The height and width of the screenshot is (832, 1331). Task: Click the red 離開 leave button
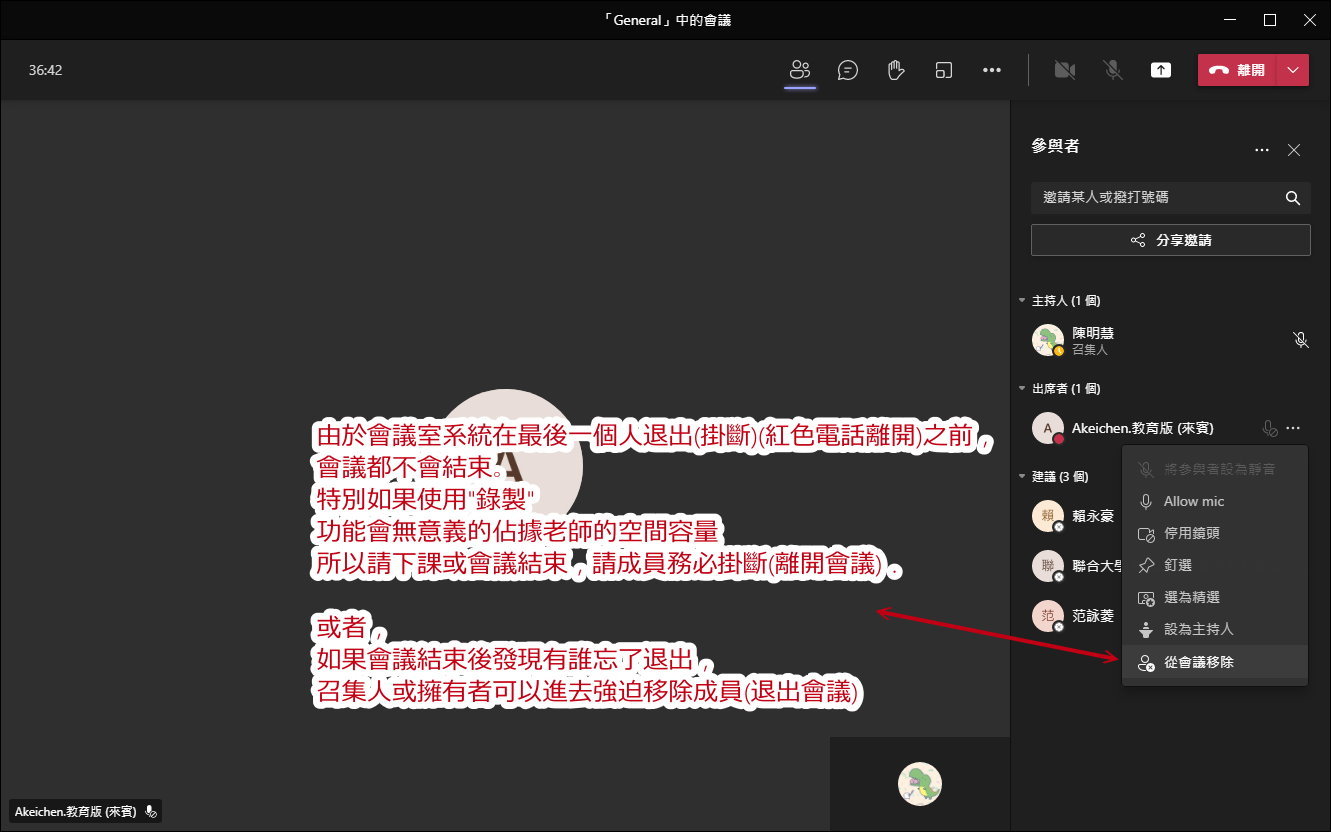click(1238, 70)
